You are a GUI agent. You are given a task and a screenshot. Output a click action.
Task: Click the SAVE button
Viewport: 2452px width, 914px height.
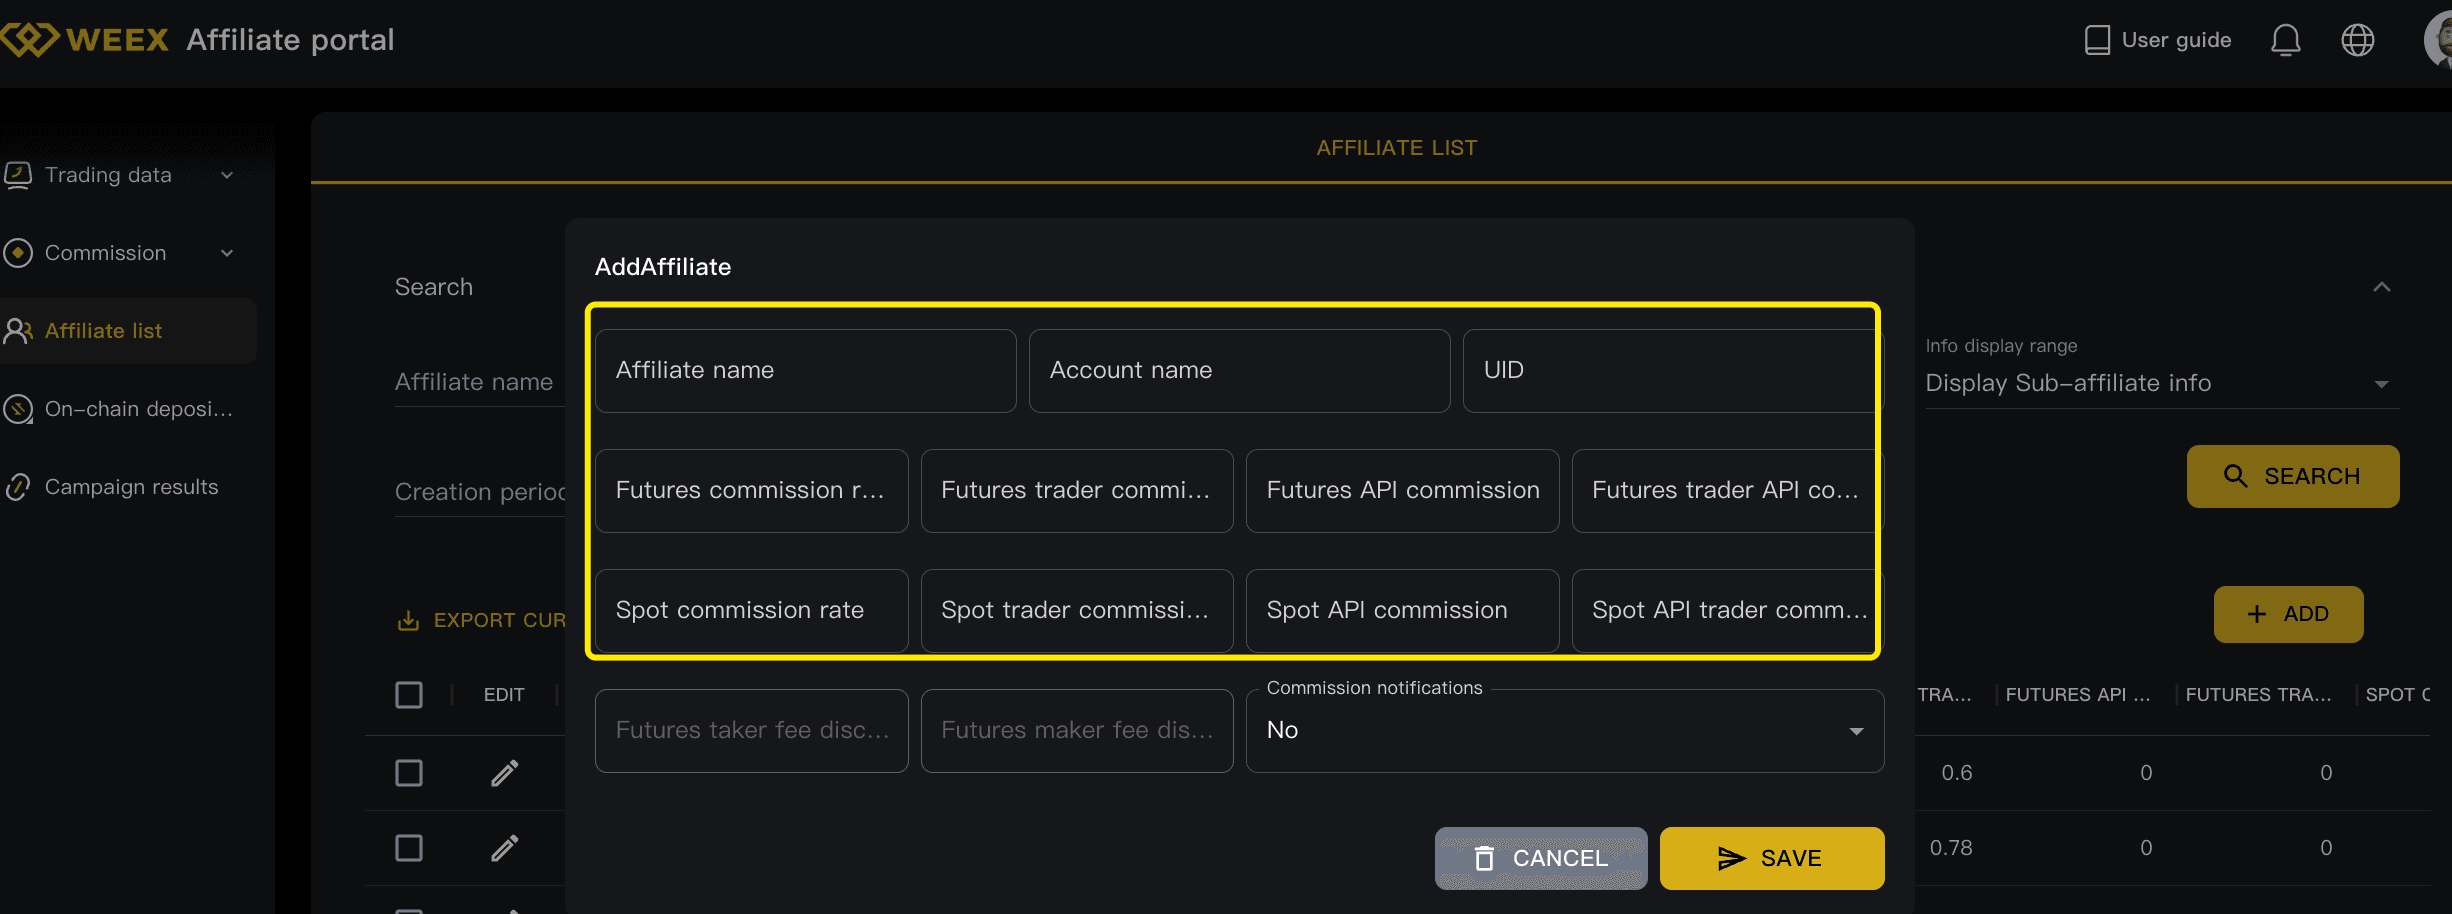pos(1771,858)
